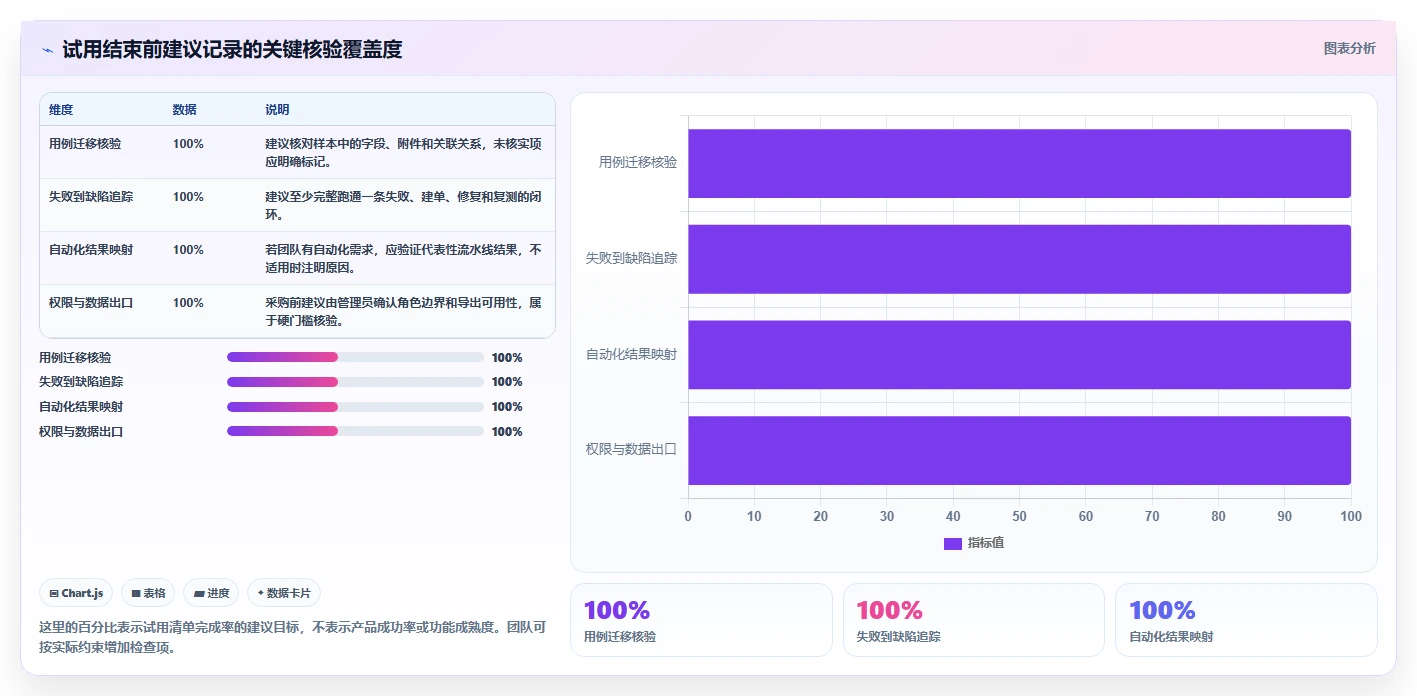This screenshot has height=696, width=1417.
Task: Click the footnote starting 这里的百分比表示
Action: click(x=292, y=637)
